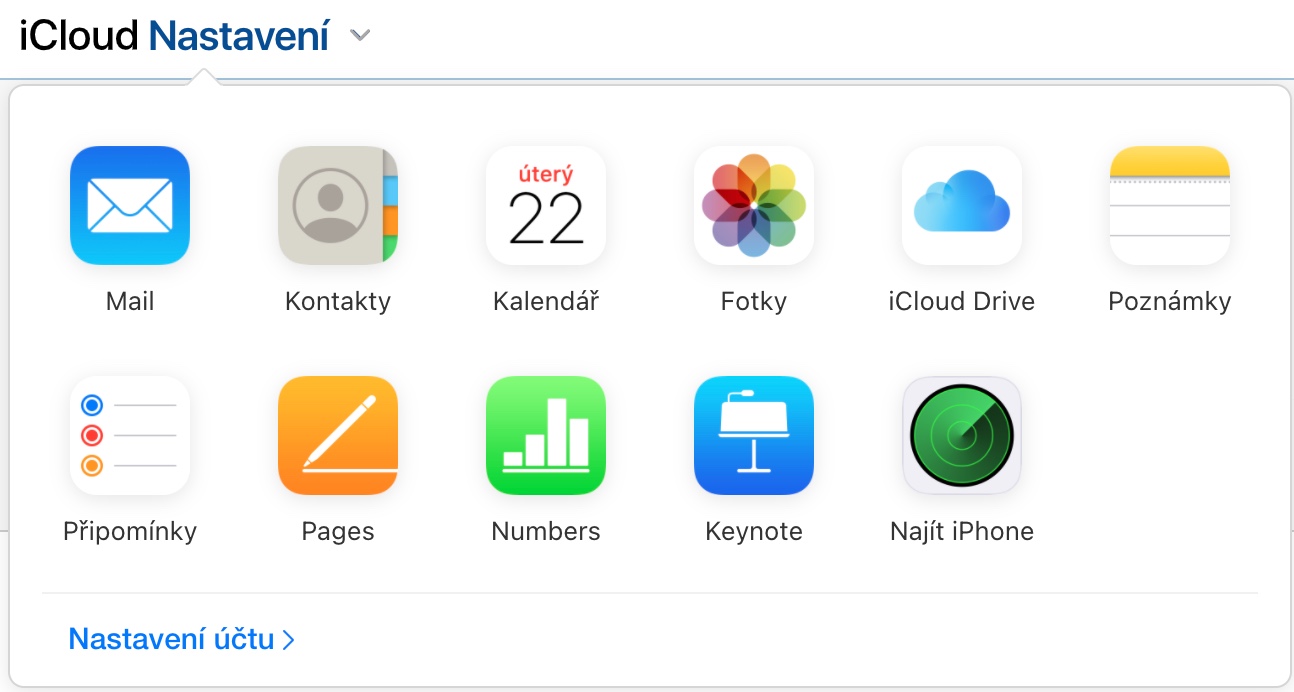The width and height of the screenshot is (1294, 692).
Task: Select the iCloud Drive text label
Action: click(x=962, y=301)
